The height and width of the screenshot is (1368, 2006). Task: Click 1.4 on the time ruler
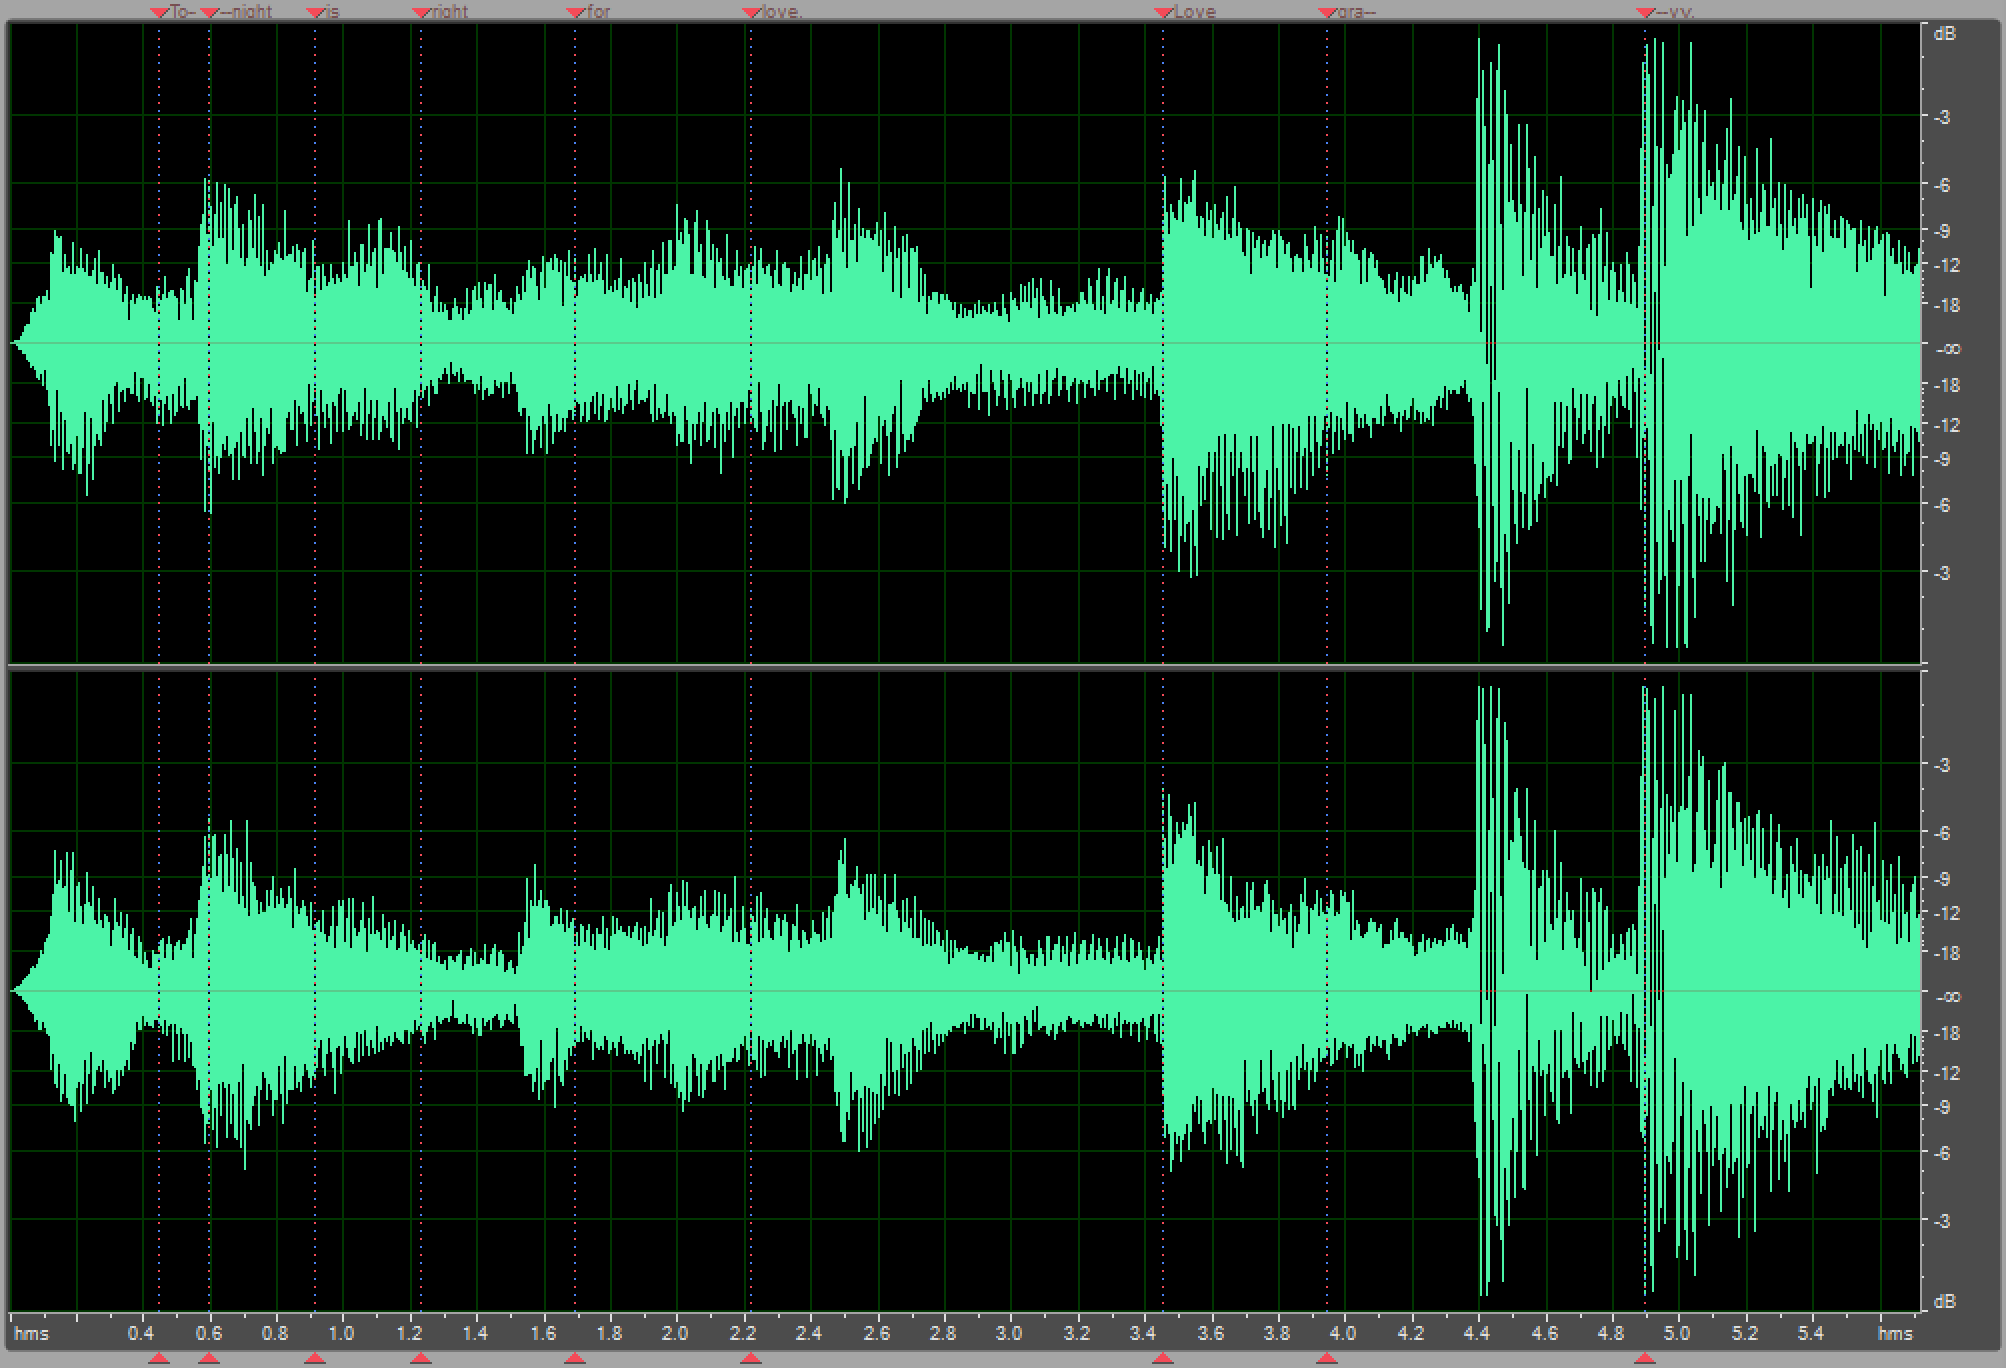pos(476,1333)
